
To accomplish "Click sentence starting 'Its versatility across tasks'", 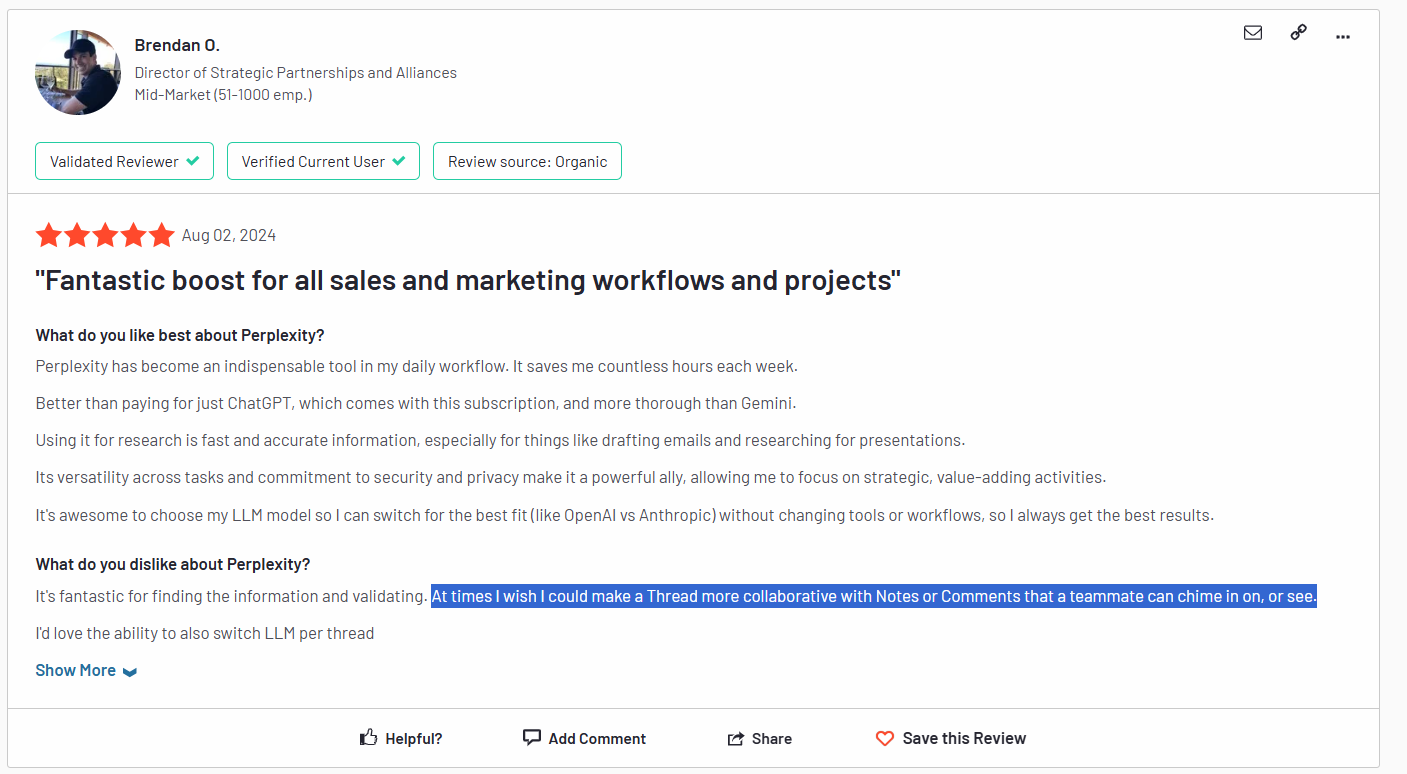I will (x=571, y=477).
